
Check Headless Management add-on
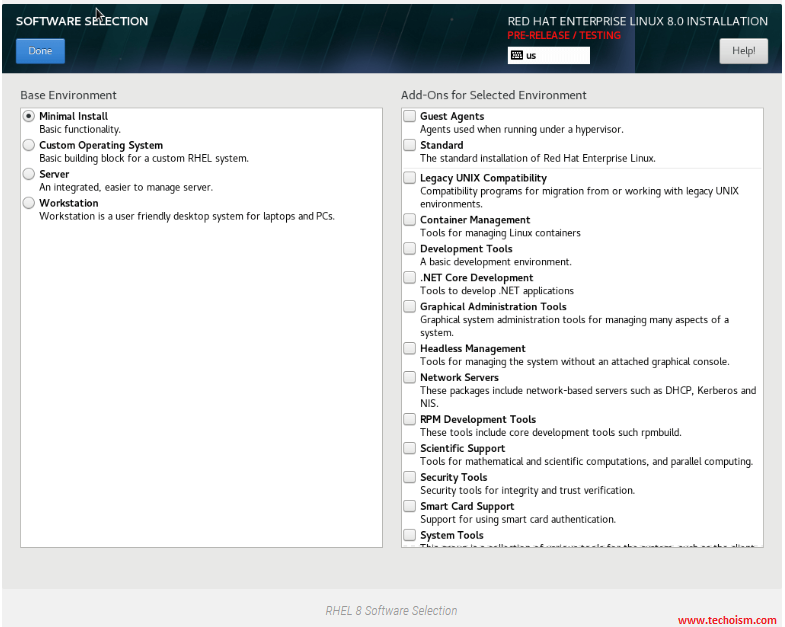pos(410,349)
